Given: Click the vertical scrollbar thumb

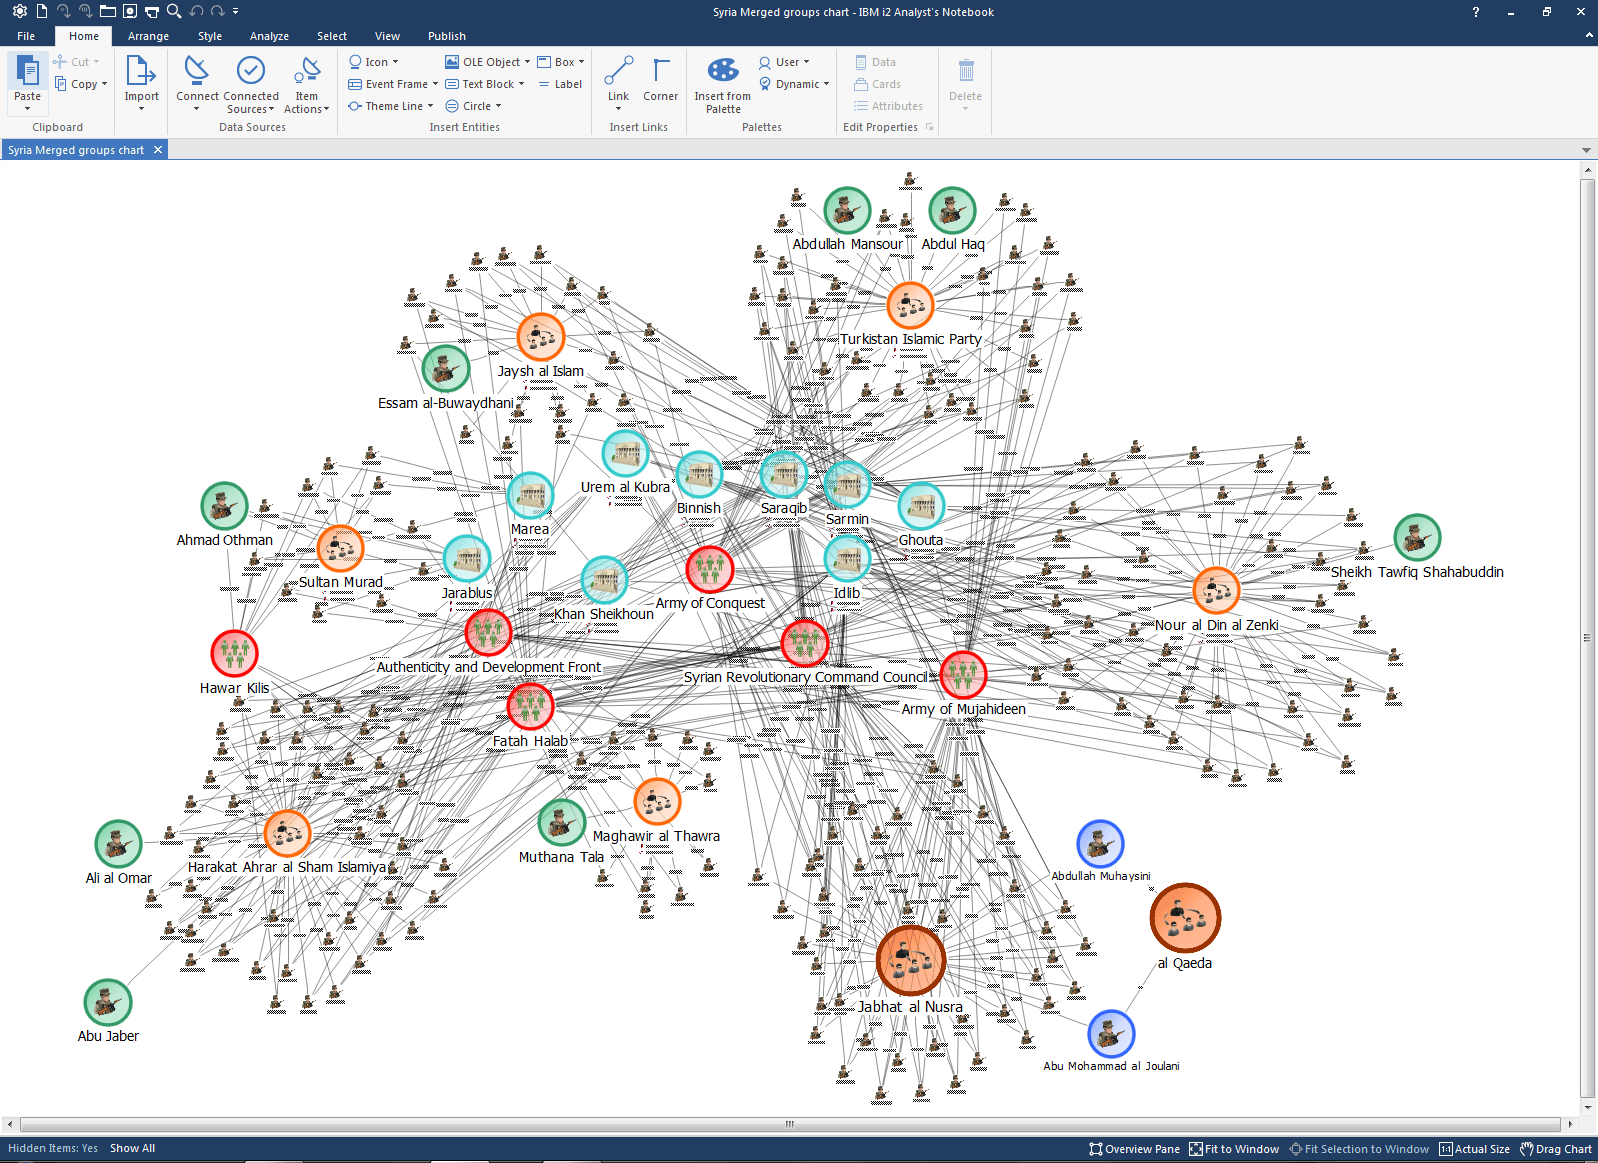Looking at the screenshot, I should (1587, 638).
